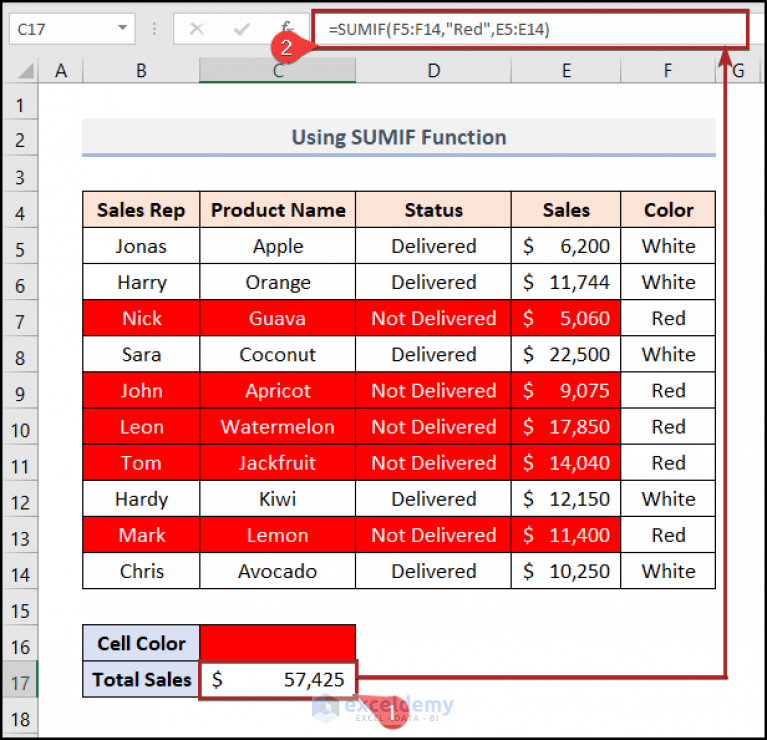The height and width of the screenshot is (740, 767).
Task: Select column D header
Action: (x=433, y=71)
